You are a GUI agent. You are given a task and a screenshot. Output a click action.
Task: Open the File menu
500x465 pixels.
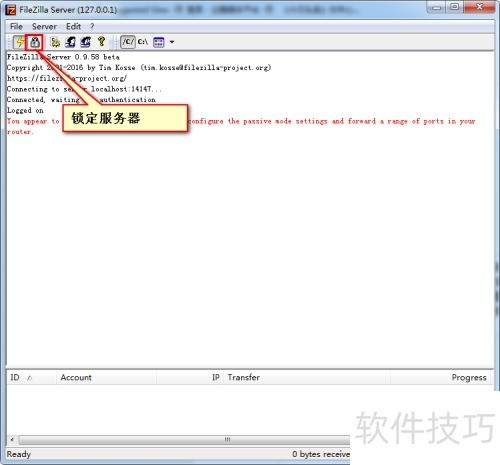[x=16, y=26]
